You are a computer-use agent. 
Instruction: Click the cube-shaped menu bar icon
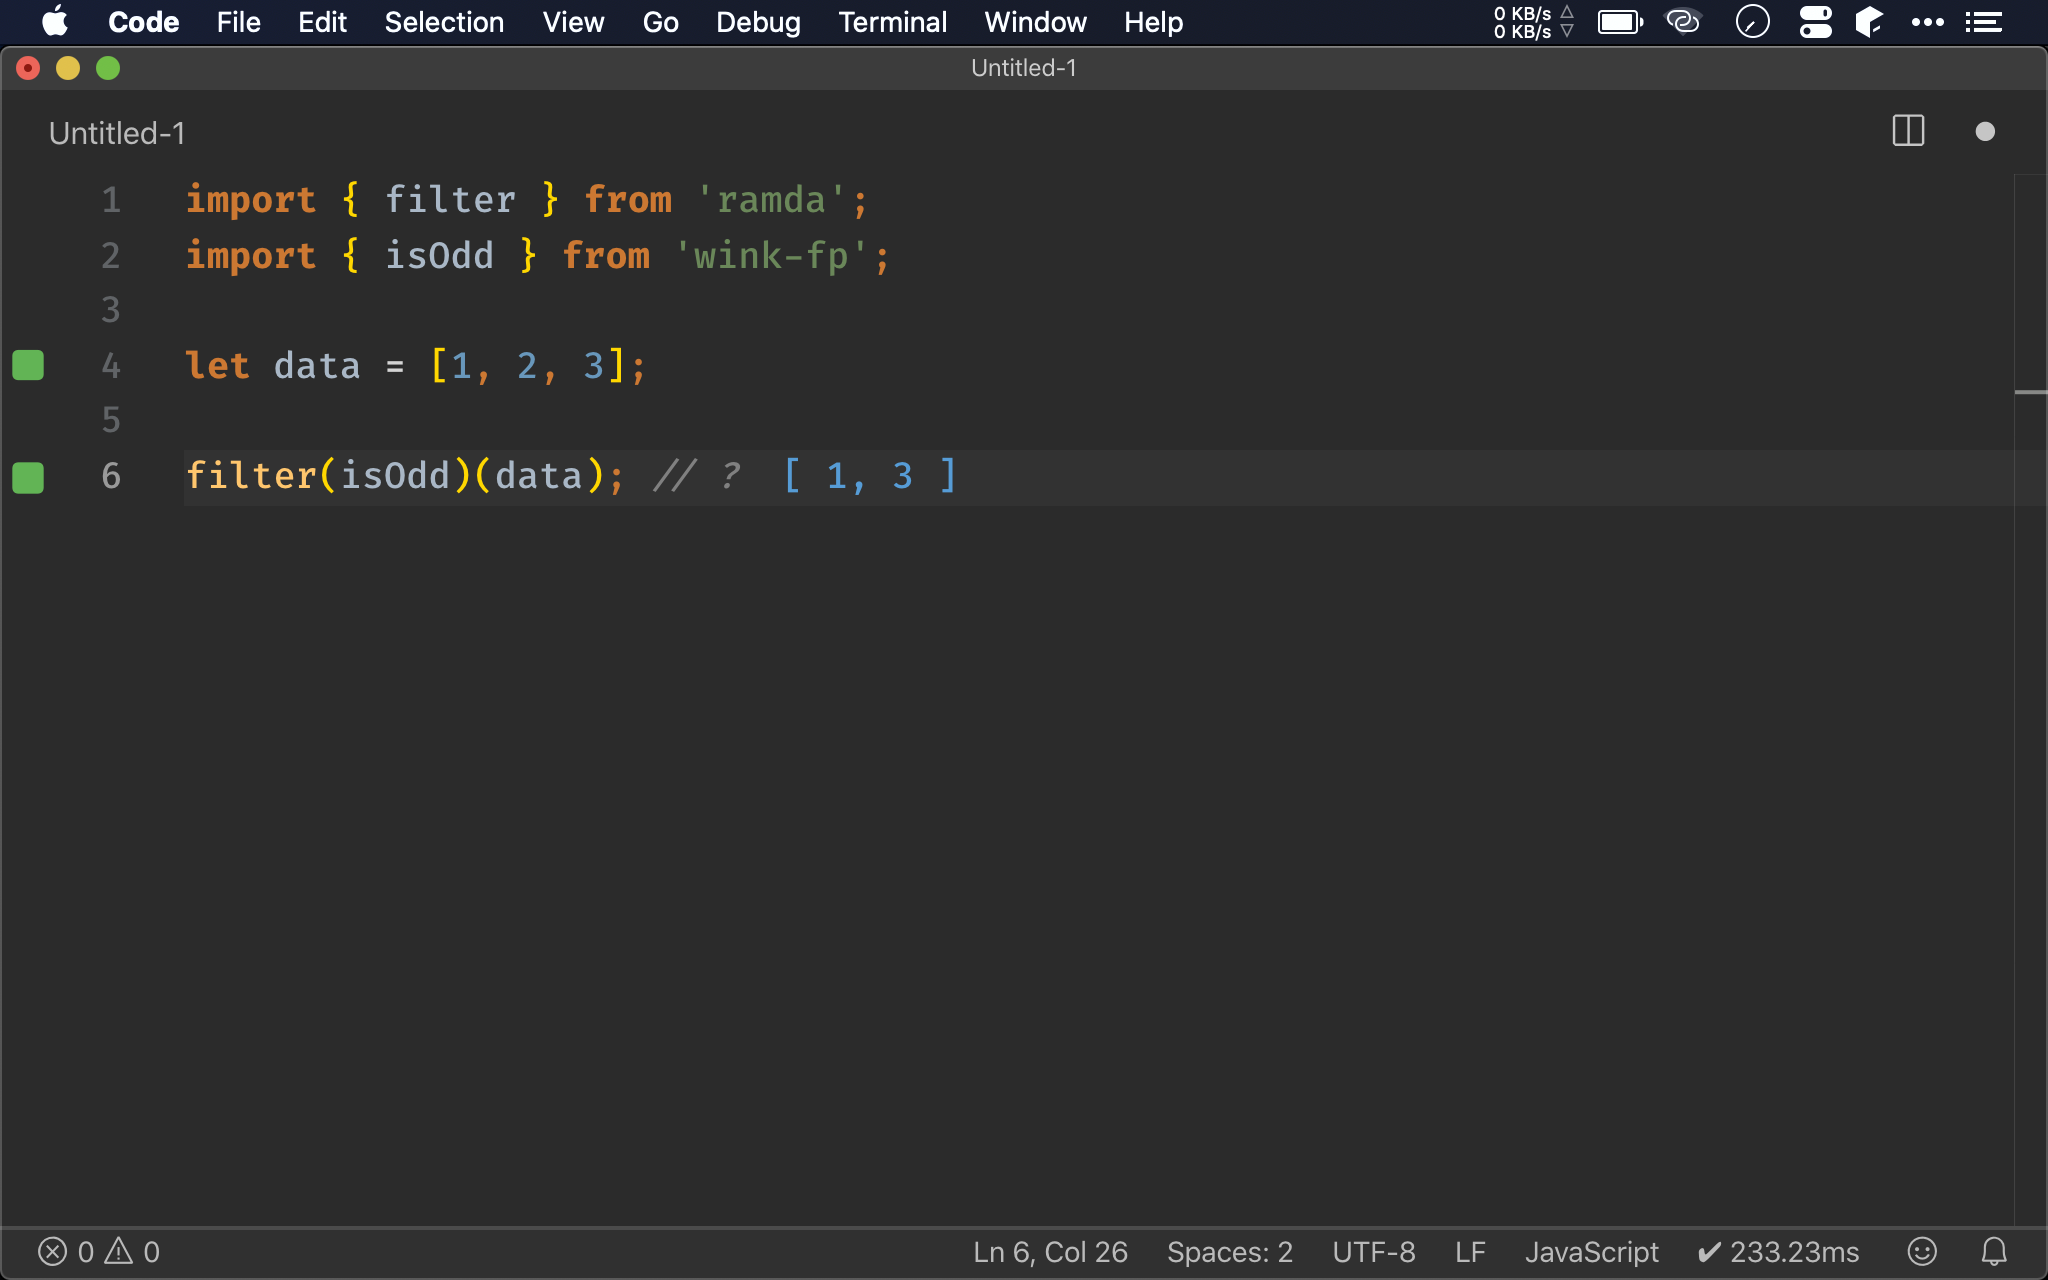[1869, 21]
